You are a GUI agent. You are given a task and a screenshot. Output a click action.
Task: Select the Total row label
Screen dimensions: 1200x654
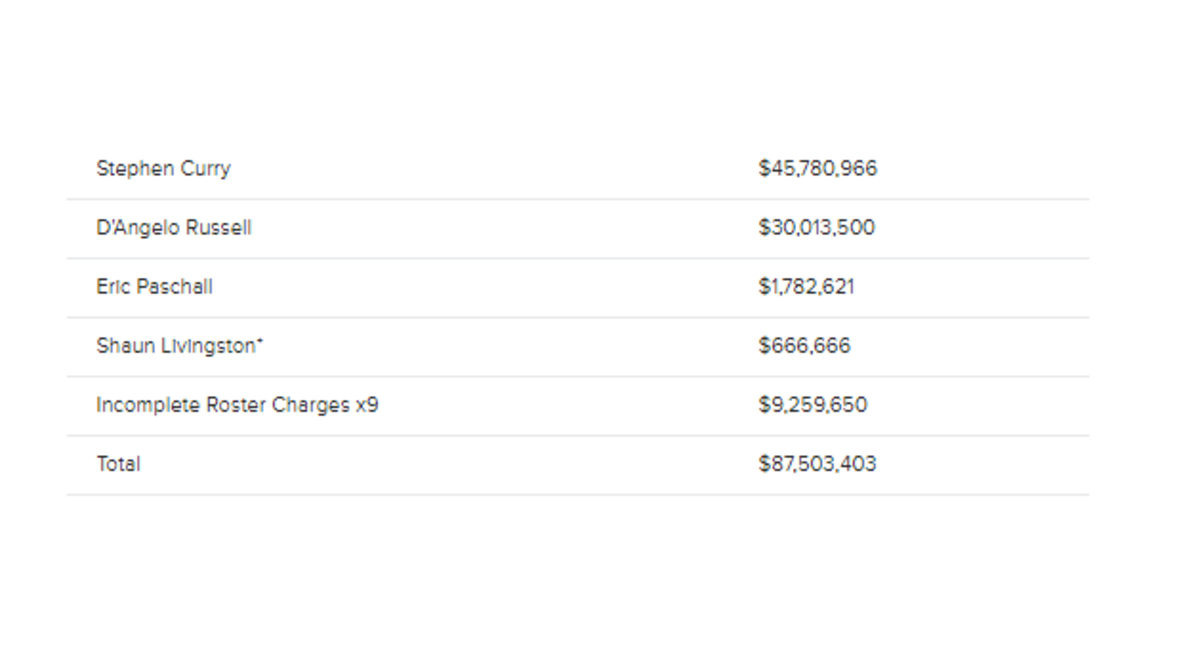118,464
